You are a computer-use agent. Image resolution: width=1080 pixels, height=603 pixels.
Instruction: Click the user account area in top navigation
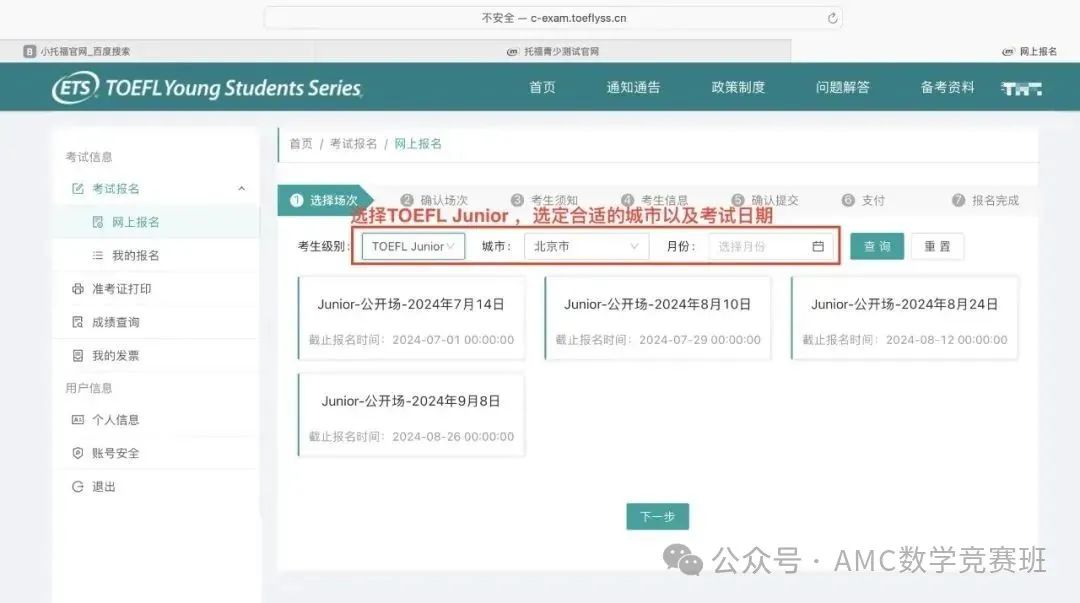click(x=1021, y=88)
